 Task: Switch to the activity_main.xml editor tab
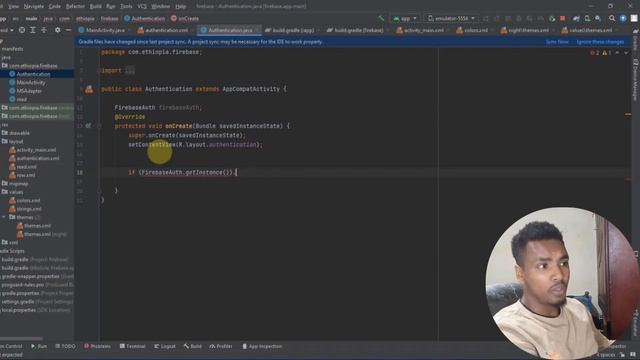coord(420,30)
